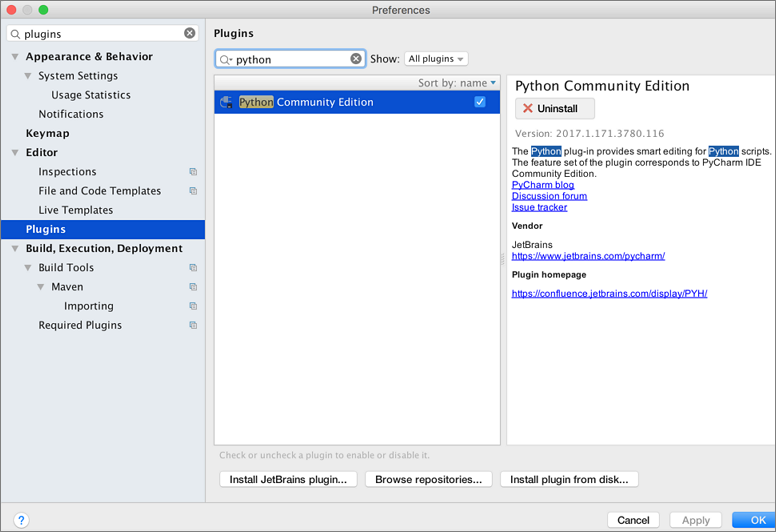This screenshot has width=776, height=532.
Task: Click the splitter handle between list and details
Action: [x=503, y=259]
